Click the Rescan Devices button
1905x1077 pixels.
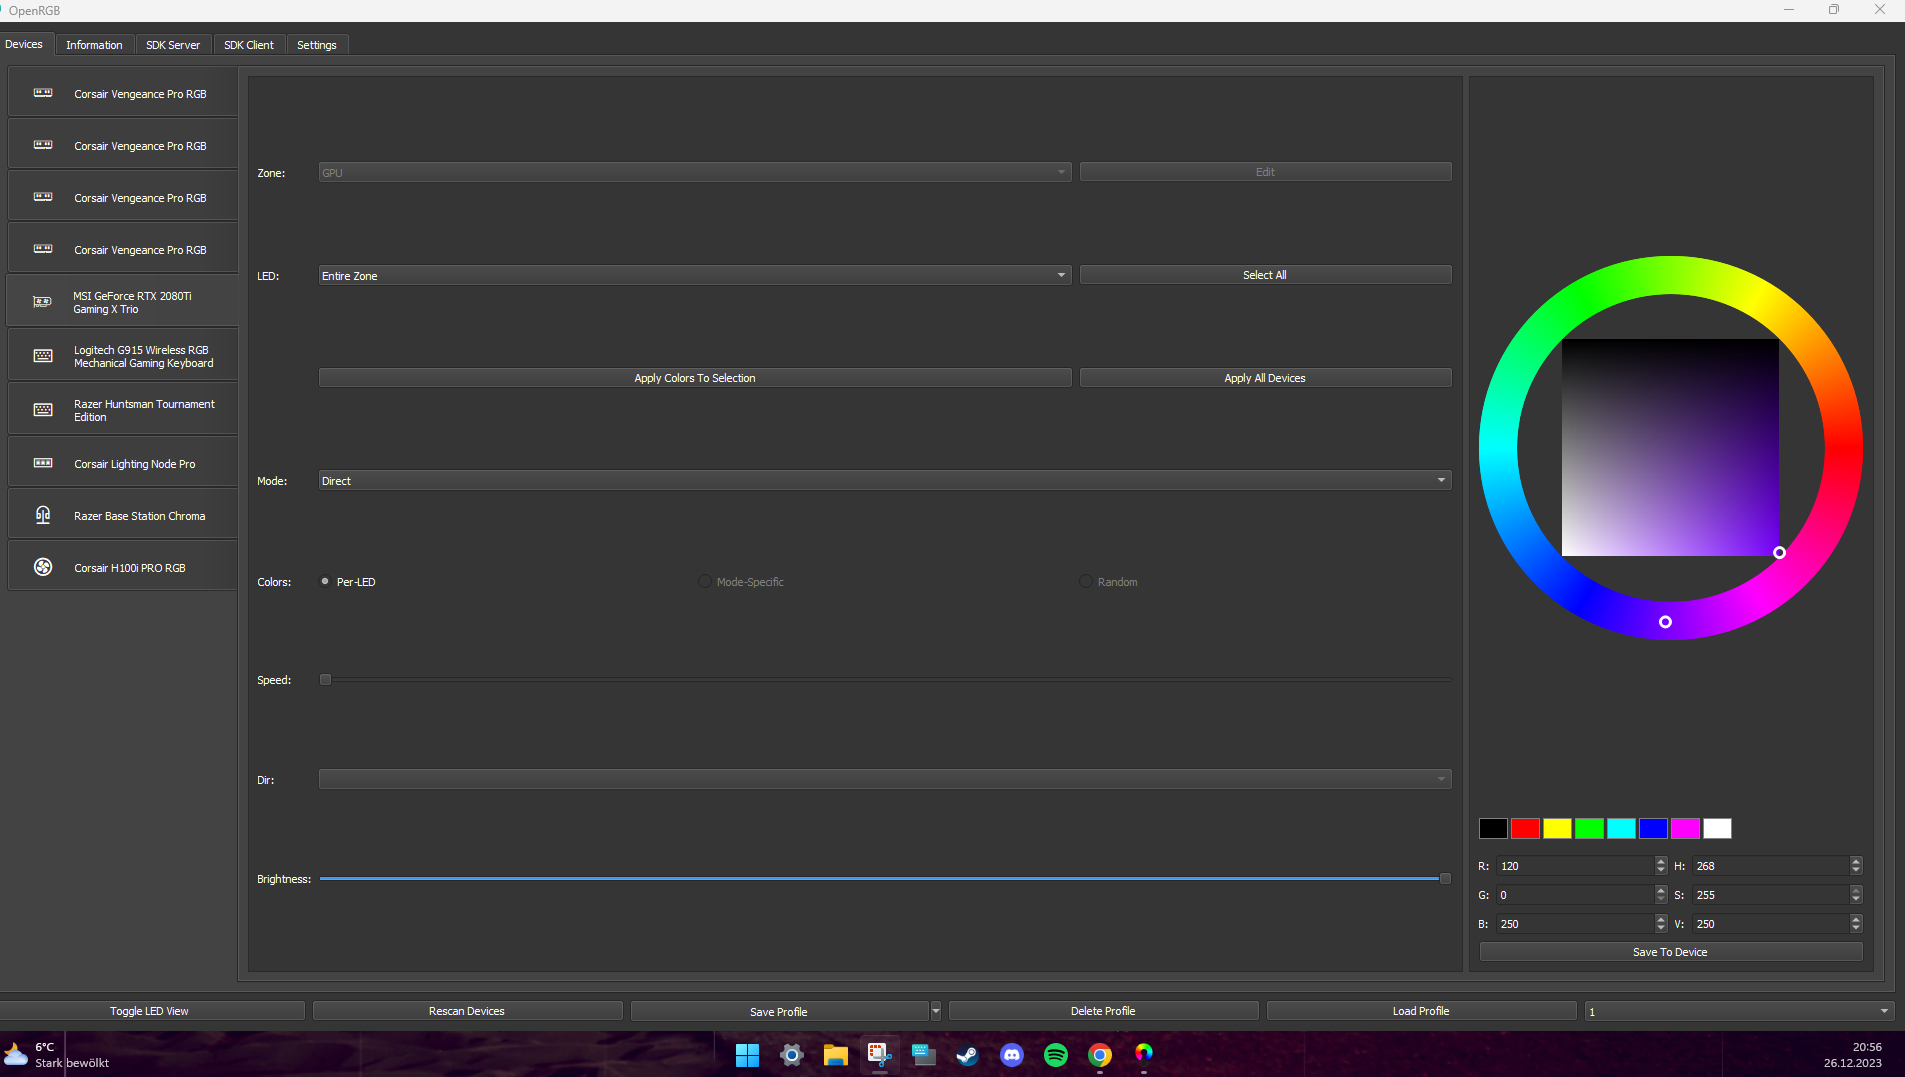click(x=467, y=1011)
